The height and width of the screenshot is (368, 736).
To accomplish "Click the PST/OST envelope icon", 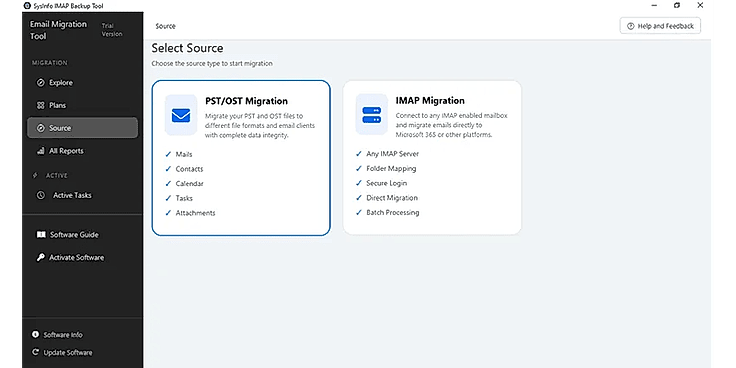I will click(x=181, y=115).
